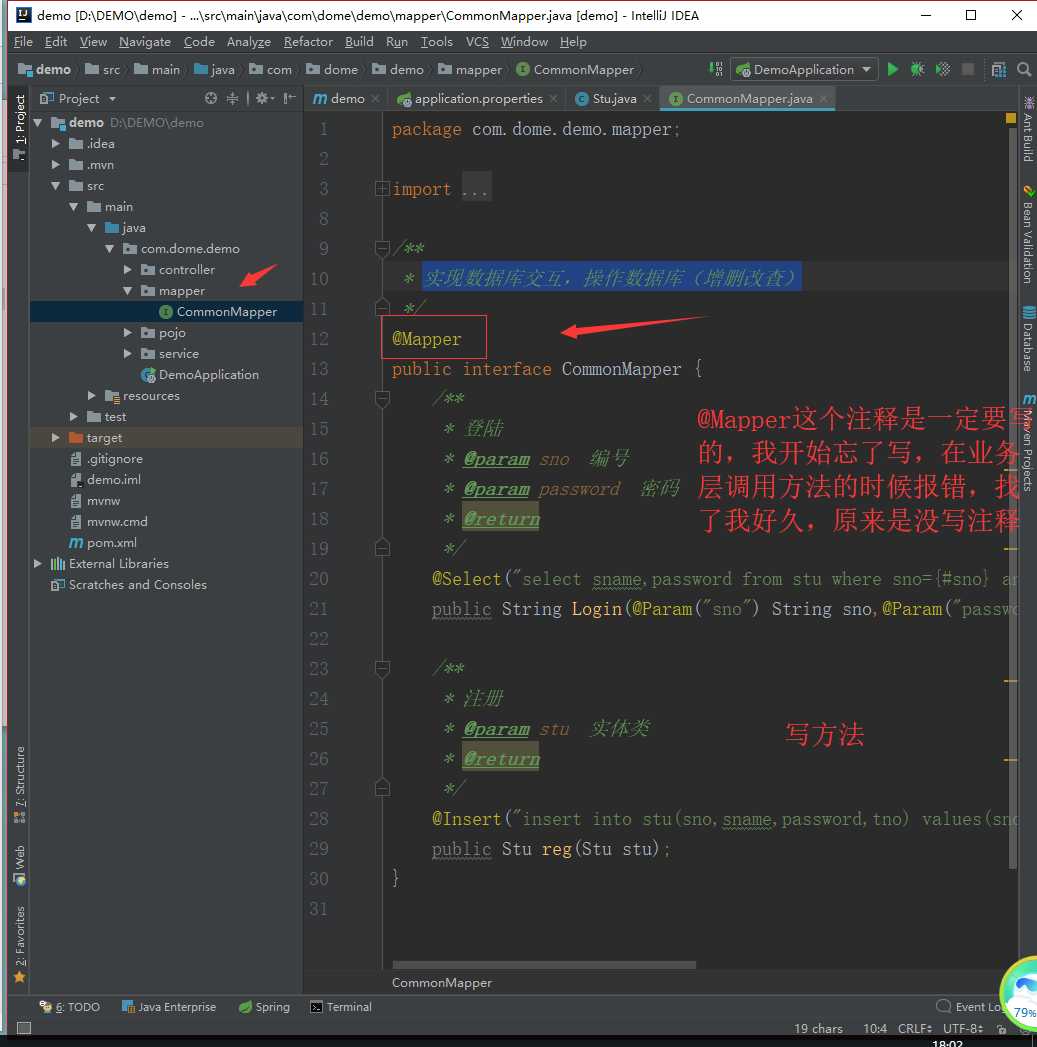Click the 10:4 caret position status
1037x1047 pixels.
pyautogui.click(x=875, y=1028)
